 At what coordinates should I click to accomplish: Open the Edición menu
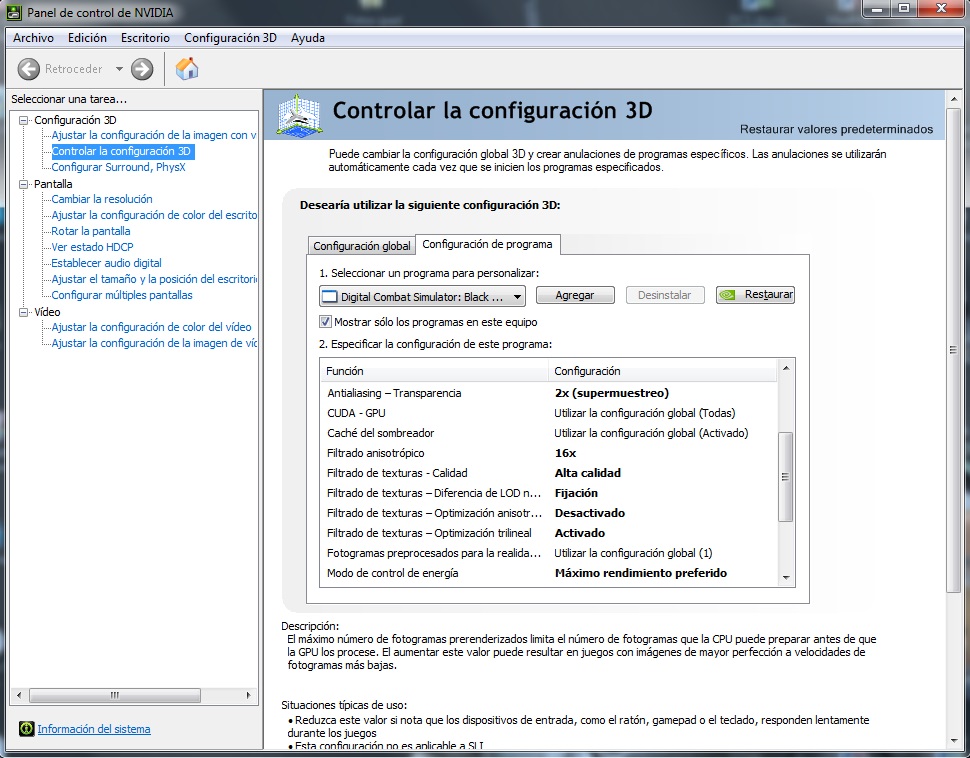pyautogui.click(x=87, y=38)
